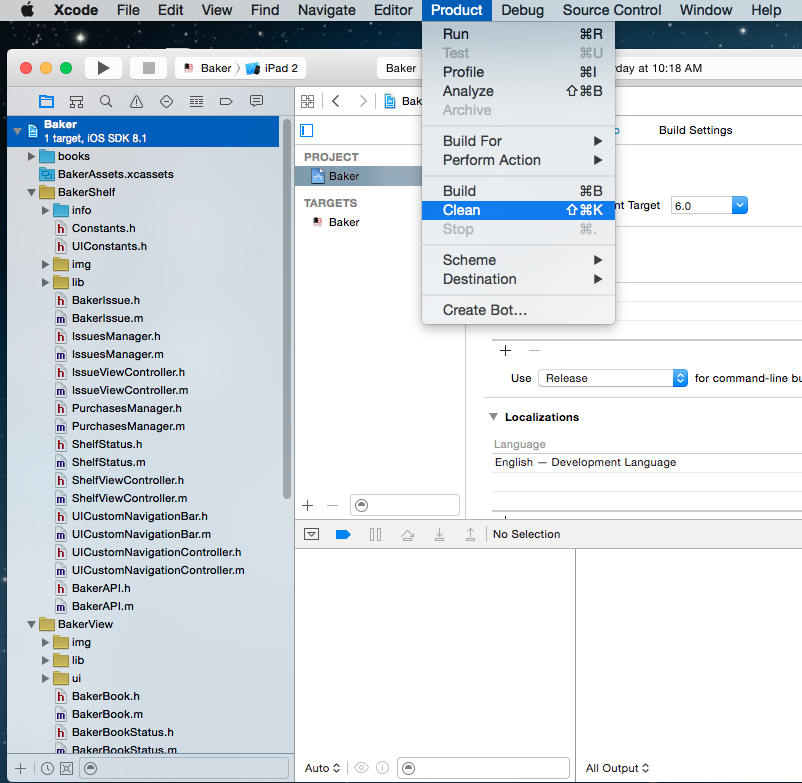
Task: Show the Project navigator folder icon
Action: 47,101
